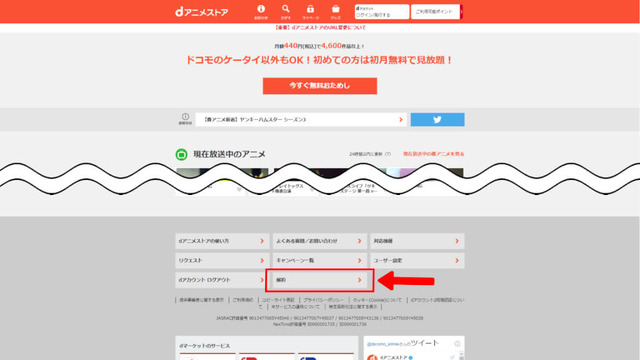Click the 今すぐ無料おためし button
Screen dimensions: 640x360
(320, 86)
